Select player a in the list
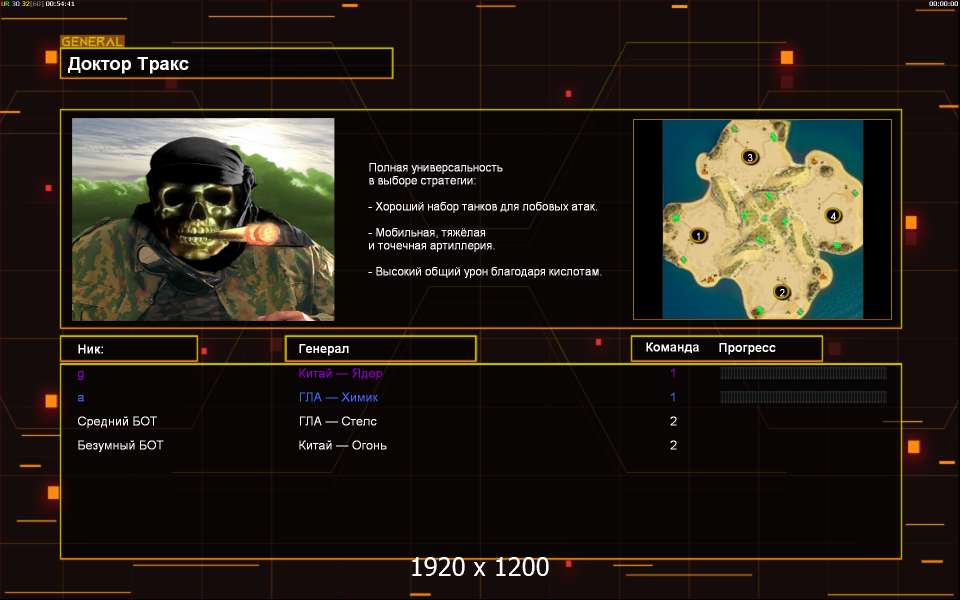Screen dimensions: 960x600 pos(81,397)
